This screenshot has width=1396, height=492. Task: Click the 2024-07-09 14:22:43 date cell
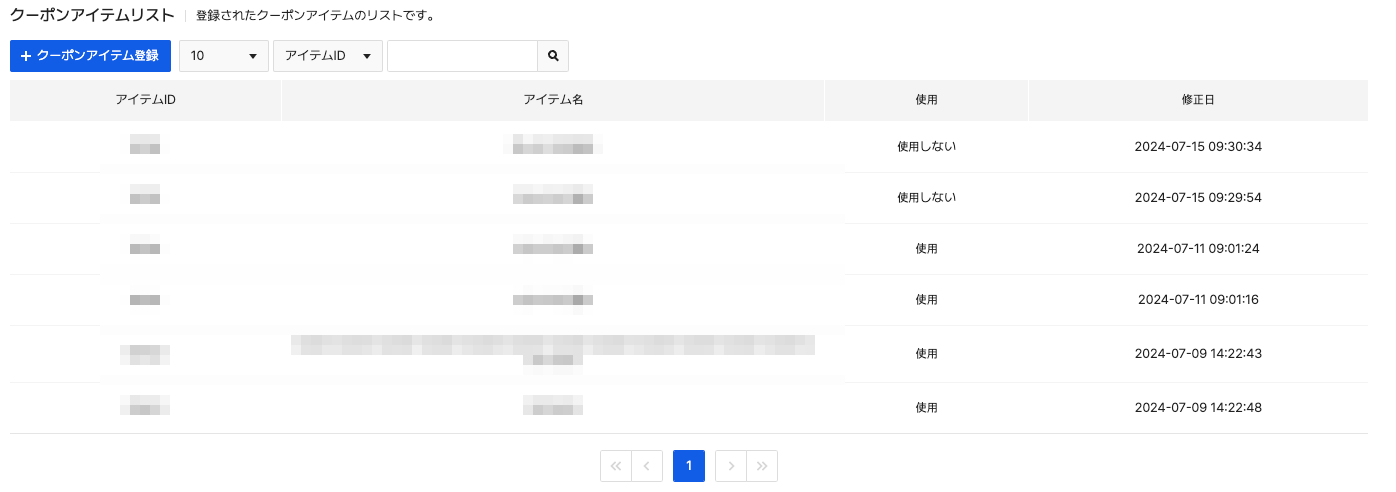point(1198,354)
